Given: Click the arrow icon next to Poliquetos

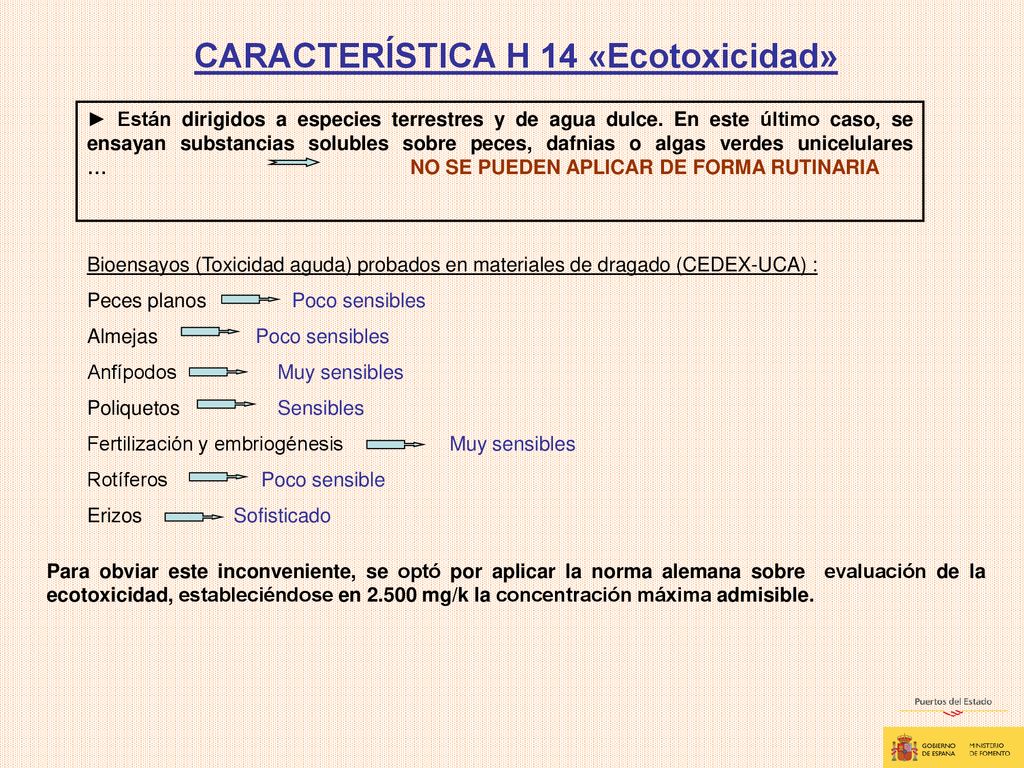Looking at the screenshot, I should point(226,404).
